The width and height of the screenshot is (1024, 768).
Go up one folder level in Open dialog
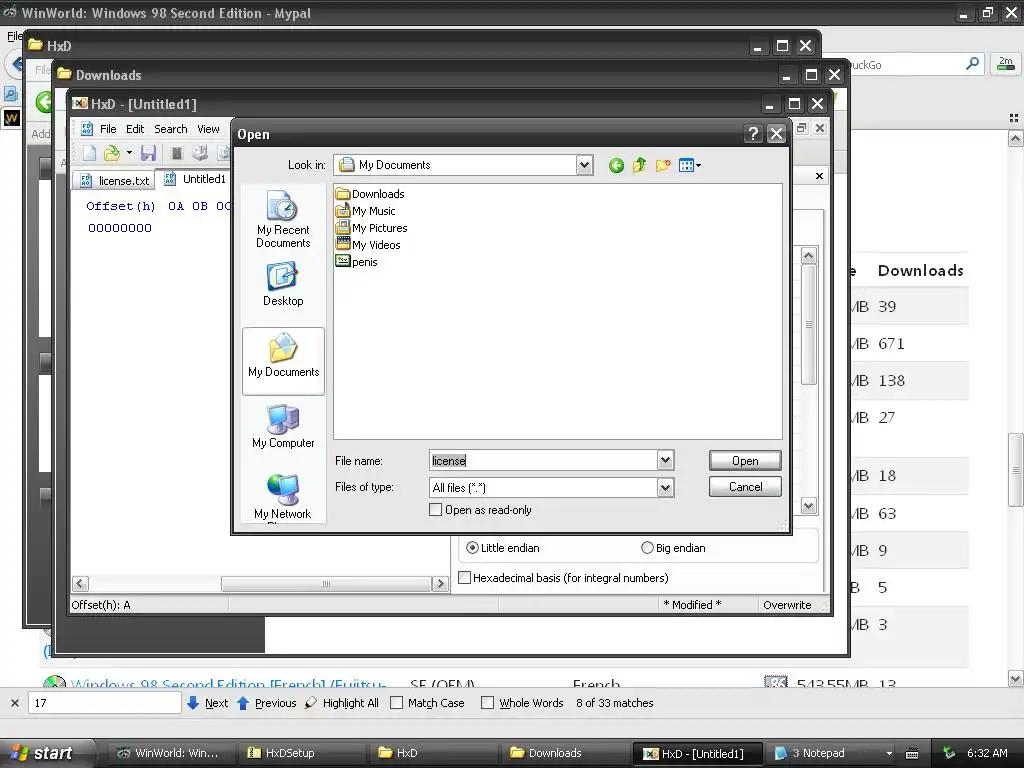click(x=639, y=165)
